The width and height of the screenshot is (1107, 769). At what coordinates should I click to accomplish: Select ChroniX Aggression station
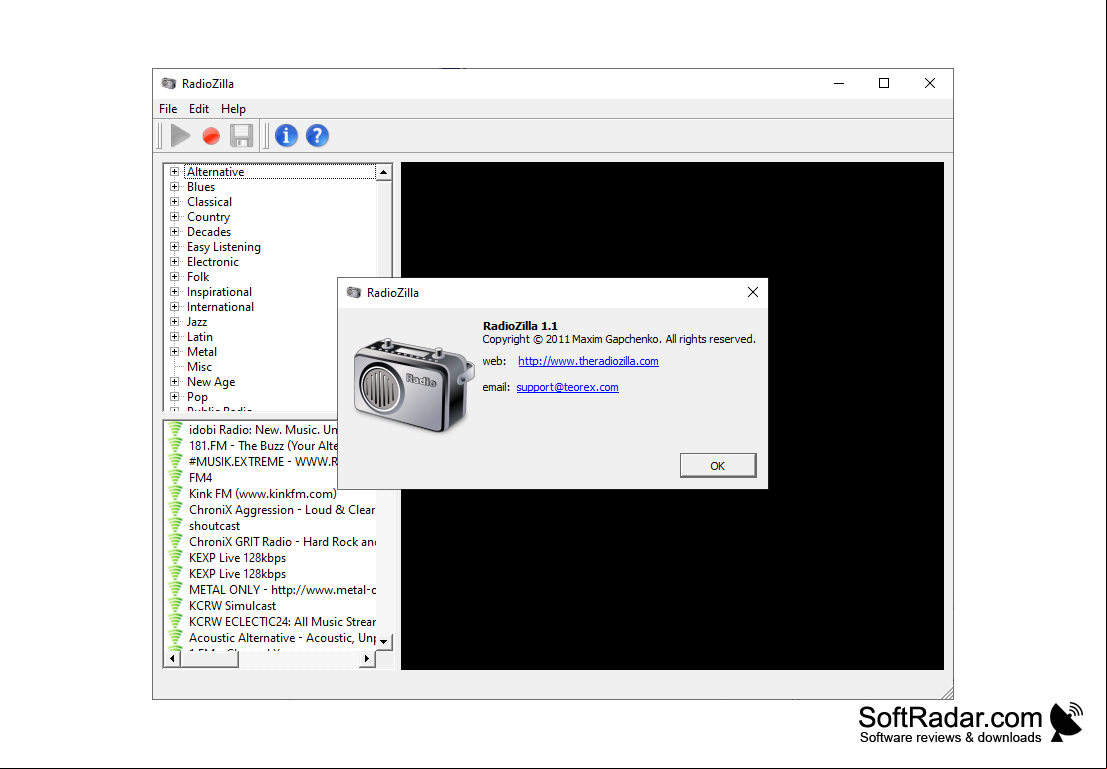282,510
